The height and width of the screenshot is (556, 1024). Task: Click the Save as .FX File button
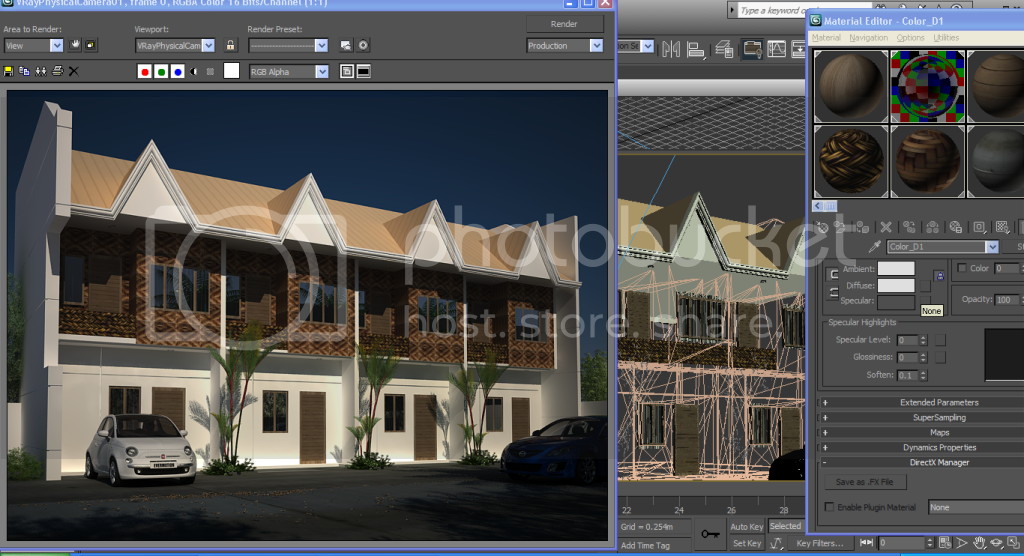[865, 482]
